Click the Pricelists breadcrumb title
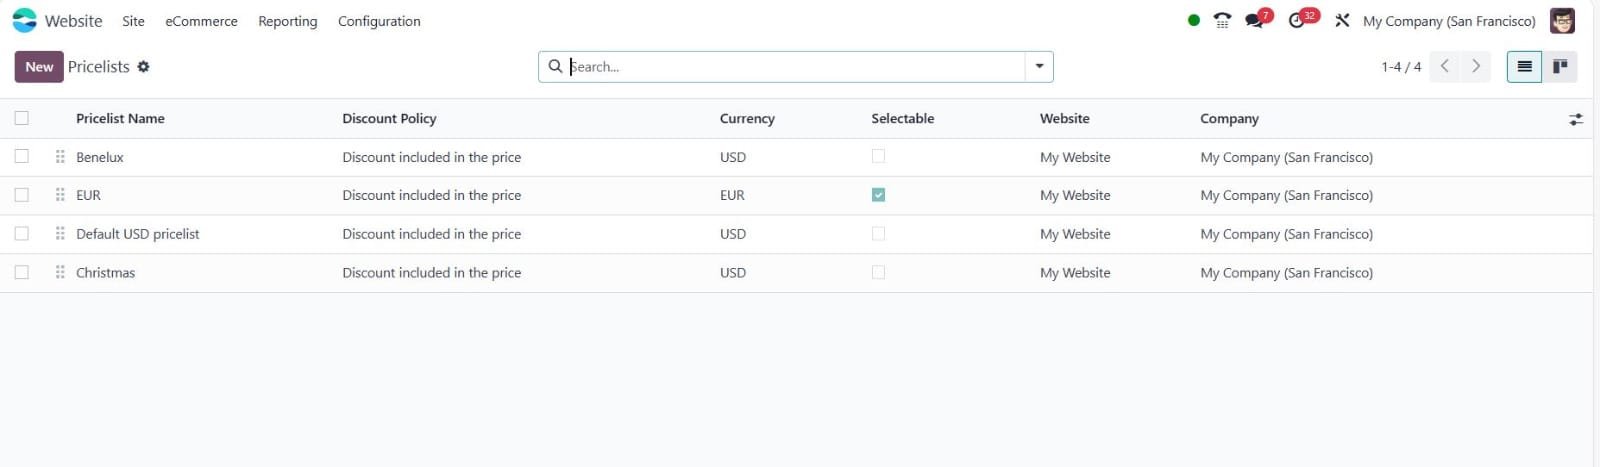 click(x=99, y=66)
